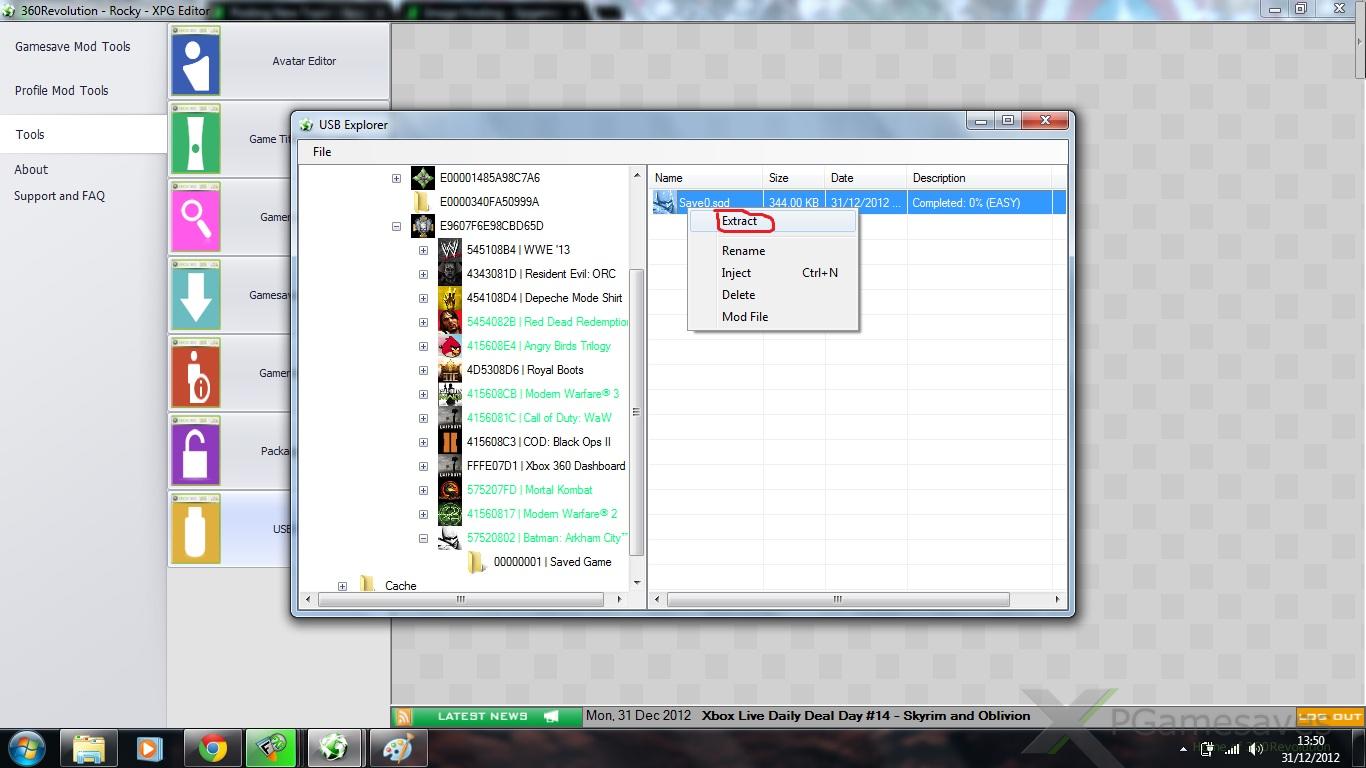The height and width of the screenshot is (768, 1366).
Task: Click the yellow USB drive icon
Action: (195, 528)
